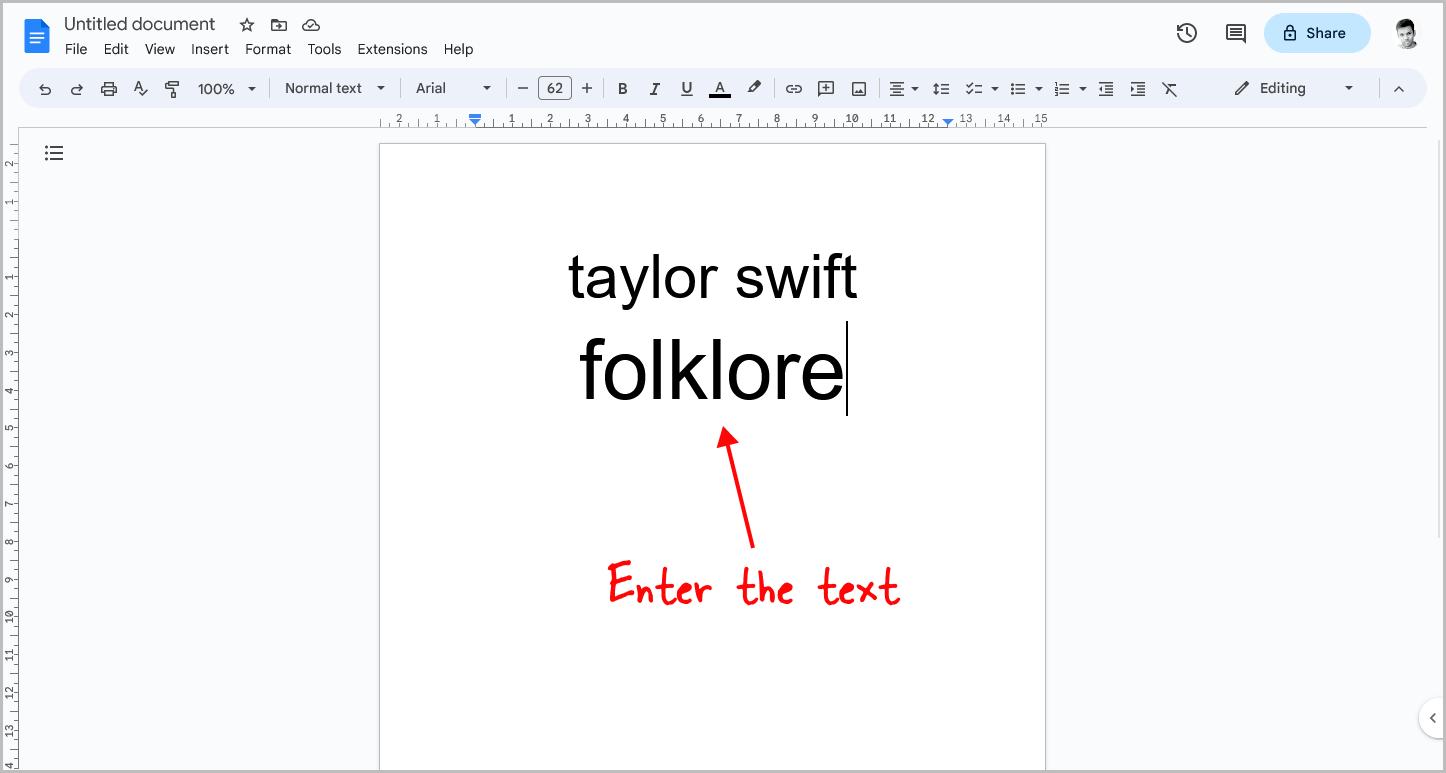Clear formatting from selected text
Screen dimensions: 1446x773
(x=1170, y=89)
